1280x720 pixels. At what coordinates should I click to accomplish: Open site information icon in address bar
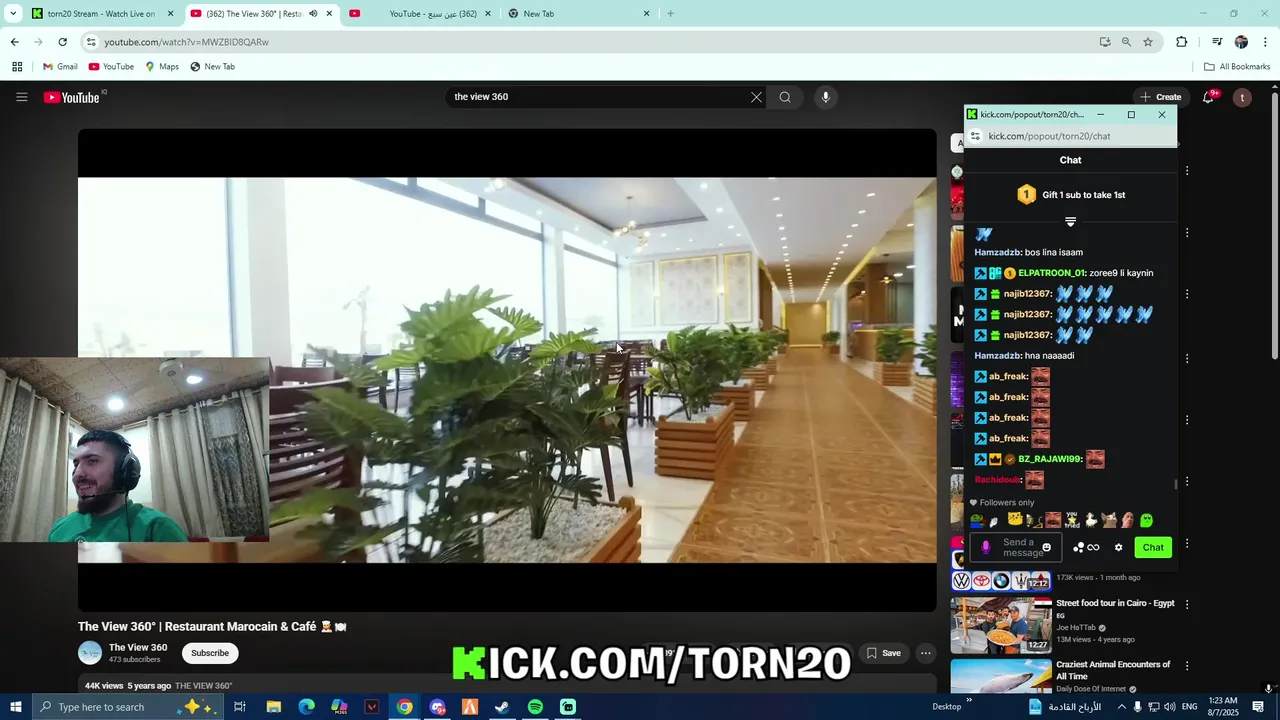[91, 42]
